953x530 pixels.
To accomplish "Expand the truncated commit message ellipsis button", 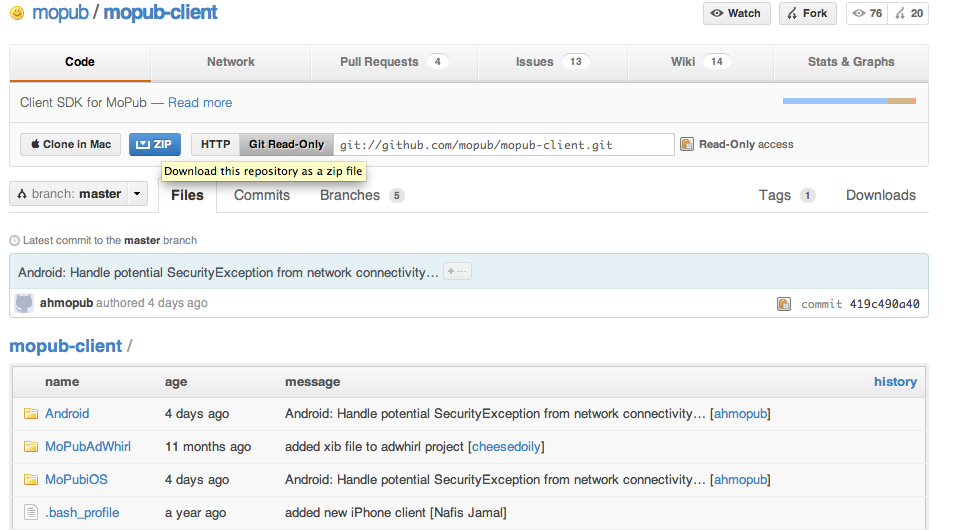I will (457, 272).
